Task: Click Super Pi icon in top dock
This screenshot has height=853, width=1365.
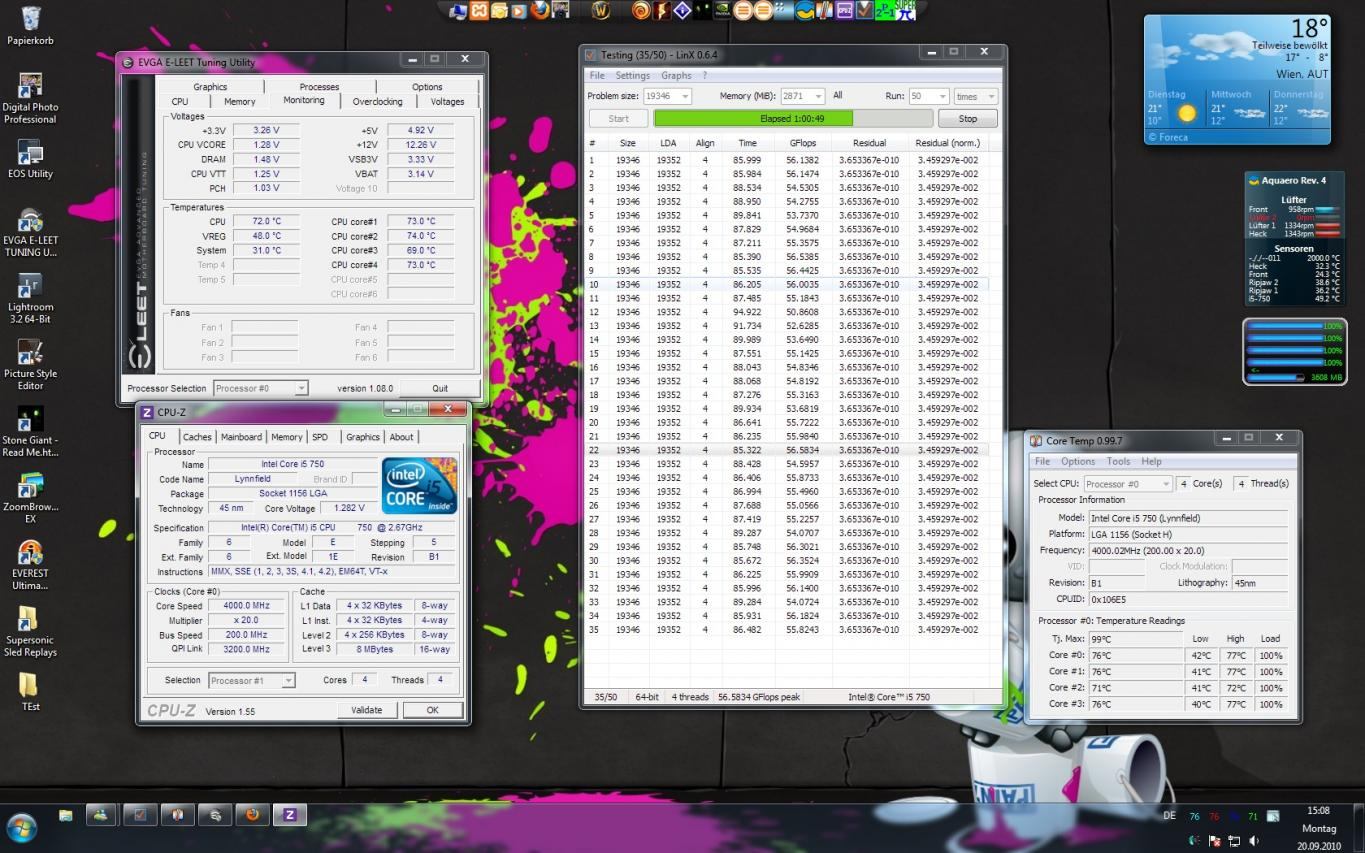Action: [905, 10]
